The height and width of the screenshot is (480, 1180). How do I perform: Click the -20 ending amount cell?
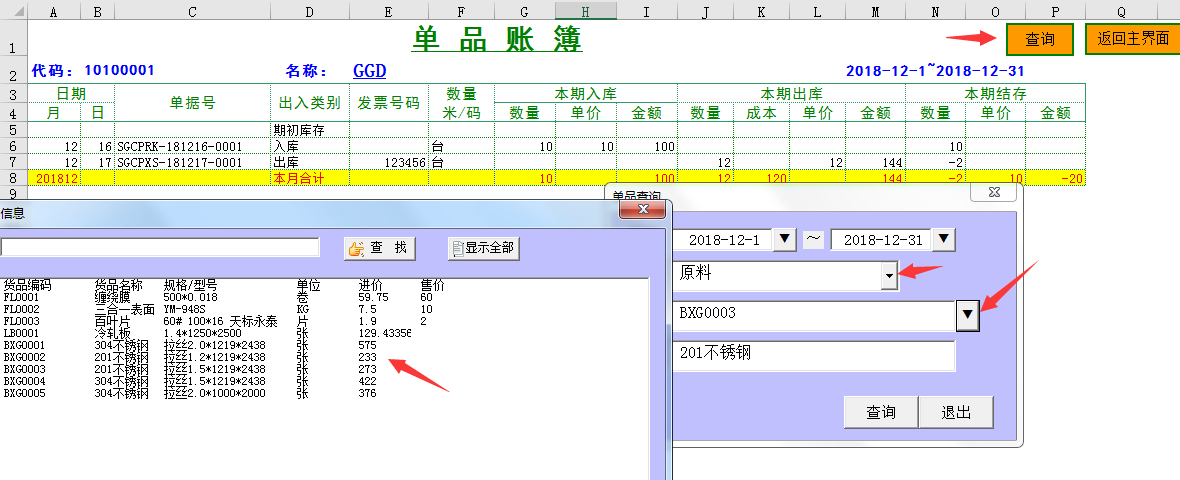1055,178
